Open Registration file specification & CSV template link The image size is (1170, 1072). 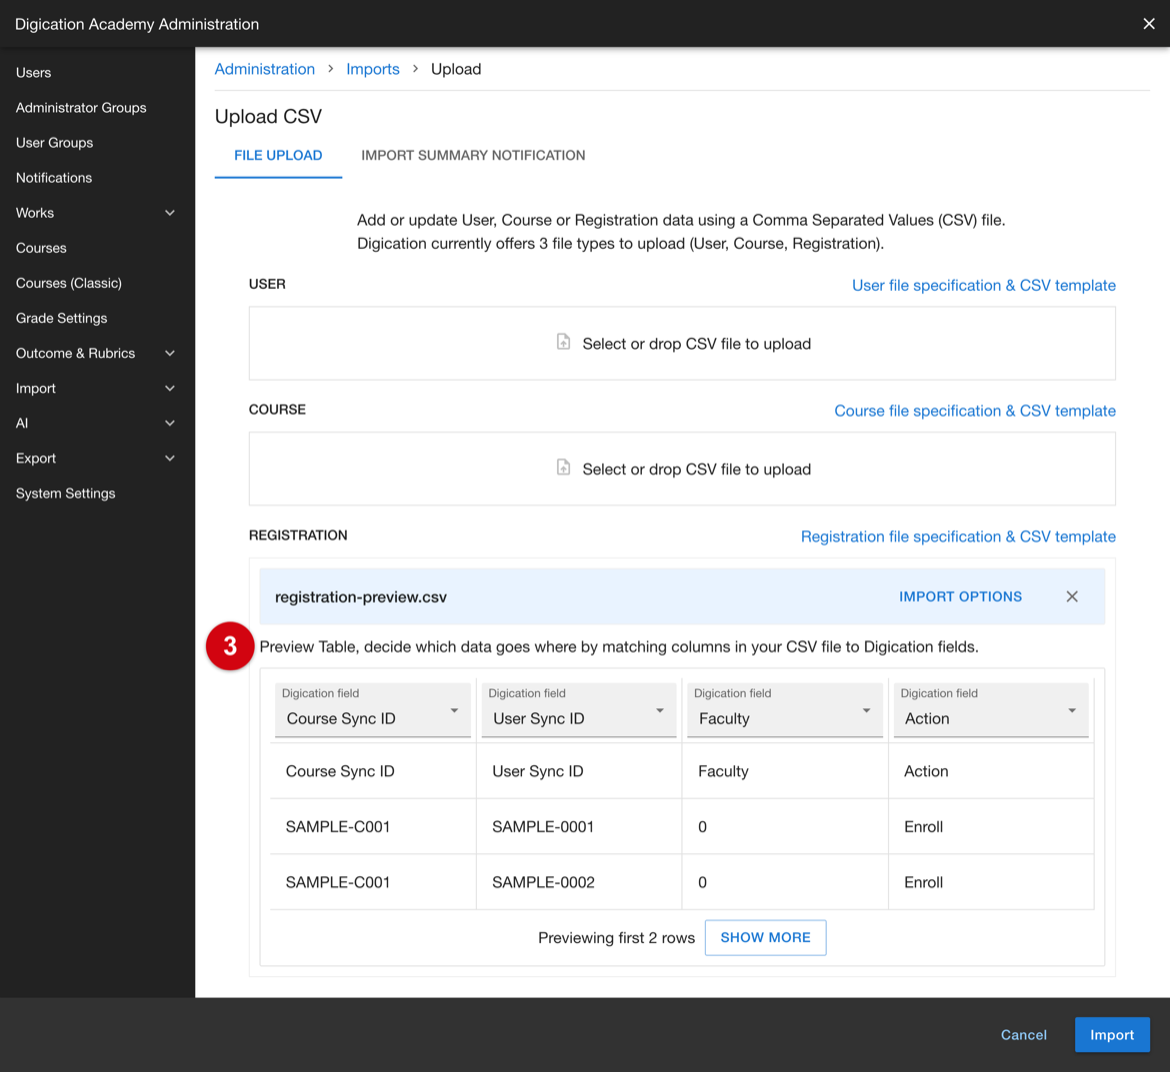coord(958,536)
